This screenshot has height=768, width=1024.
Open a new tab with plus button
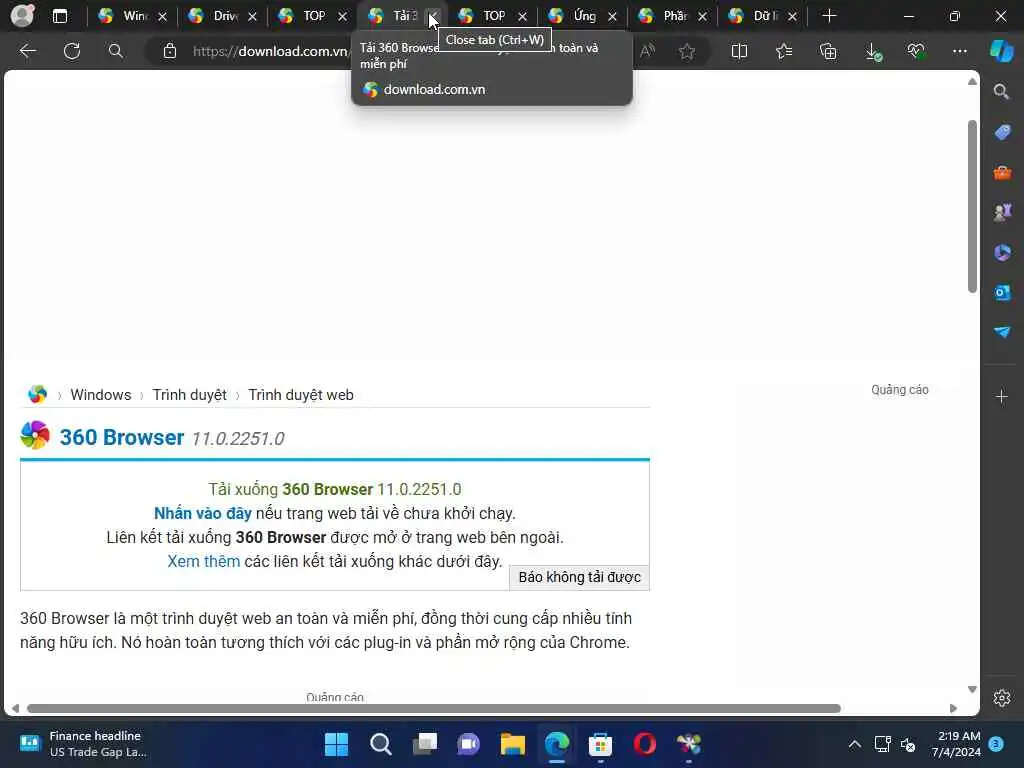[829, 16]
